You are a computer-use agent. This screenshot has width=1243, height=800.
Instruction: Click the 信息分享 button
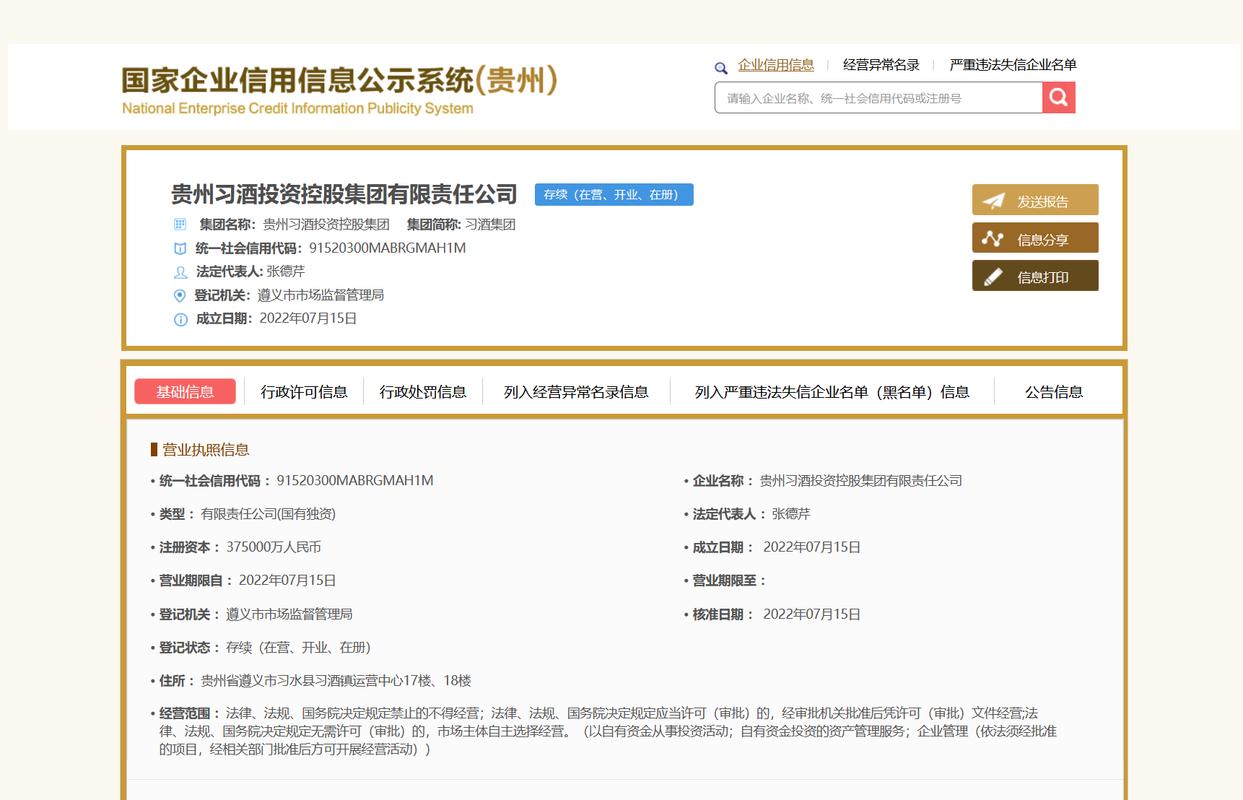pyautogui.click(x=1035, y=238)
